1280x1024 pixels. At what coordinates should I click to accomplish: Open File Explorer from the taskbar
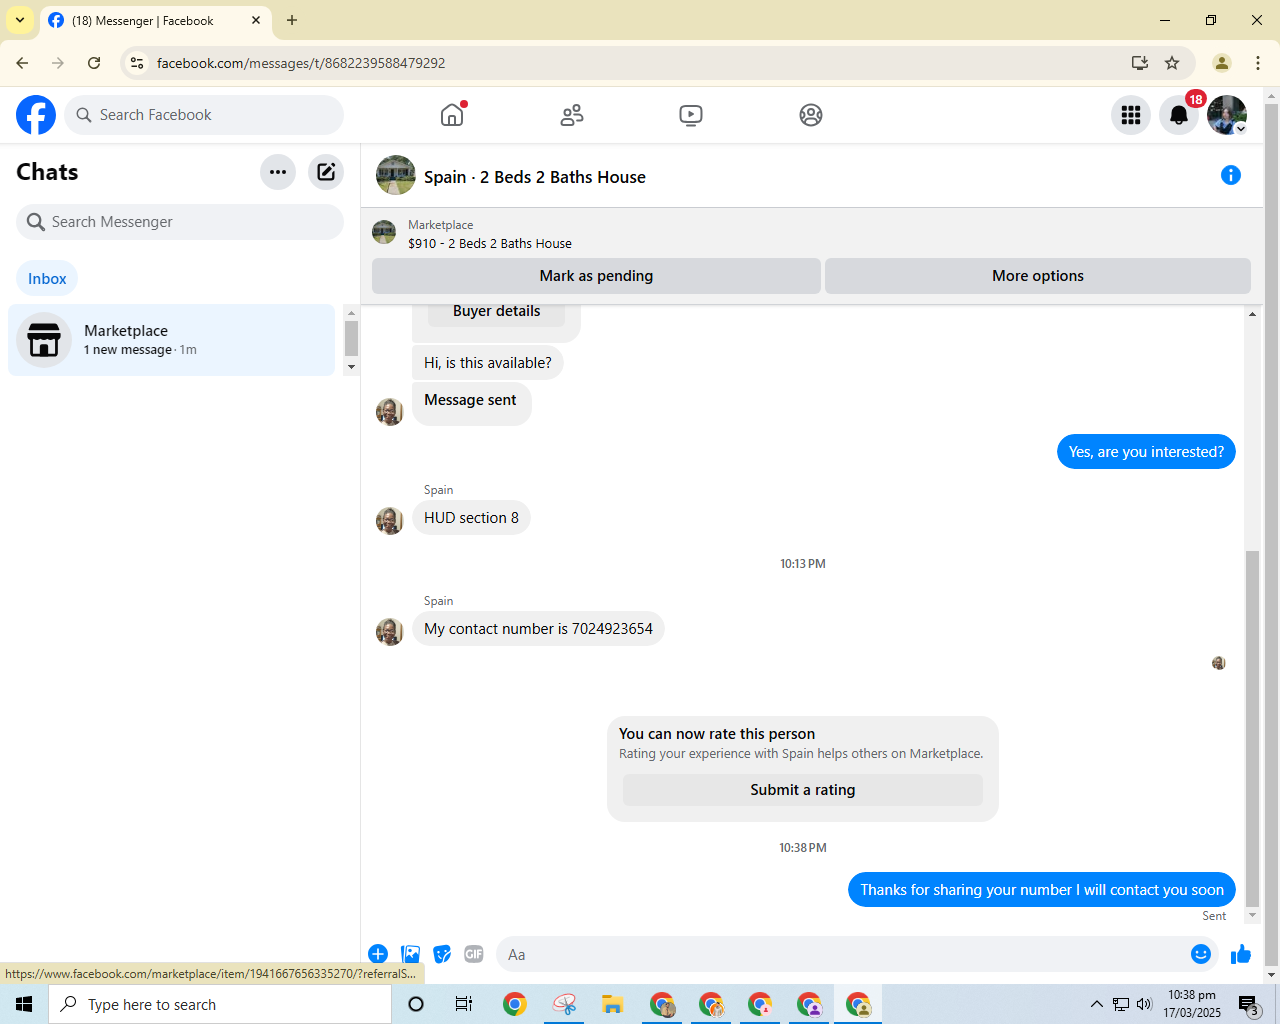pyautogui.click(x=613, y=1004)
